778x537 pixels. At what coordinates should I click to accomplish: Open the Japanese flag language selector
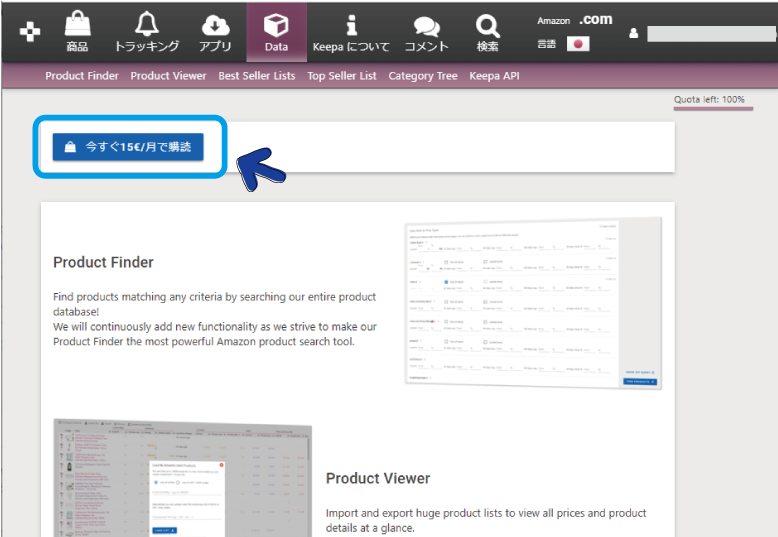tap(577, 44)
